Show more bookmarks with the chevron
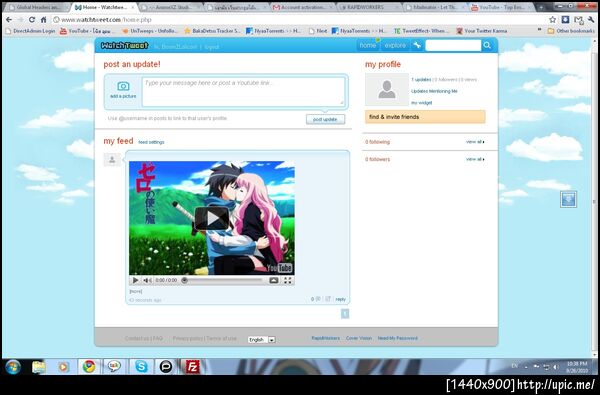 [x=540, y=30]
